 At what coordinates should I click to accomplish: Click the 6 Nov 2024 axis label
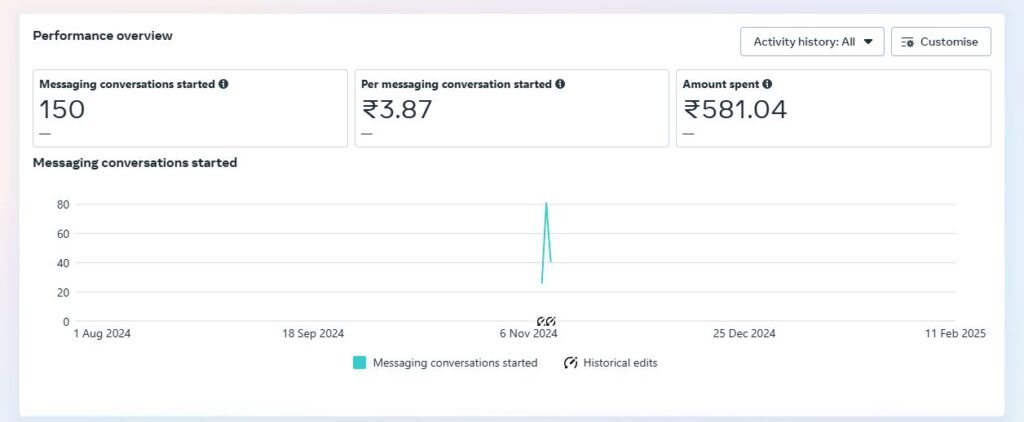tap(530, 334)
